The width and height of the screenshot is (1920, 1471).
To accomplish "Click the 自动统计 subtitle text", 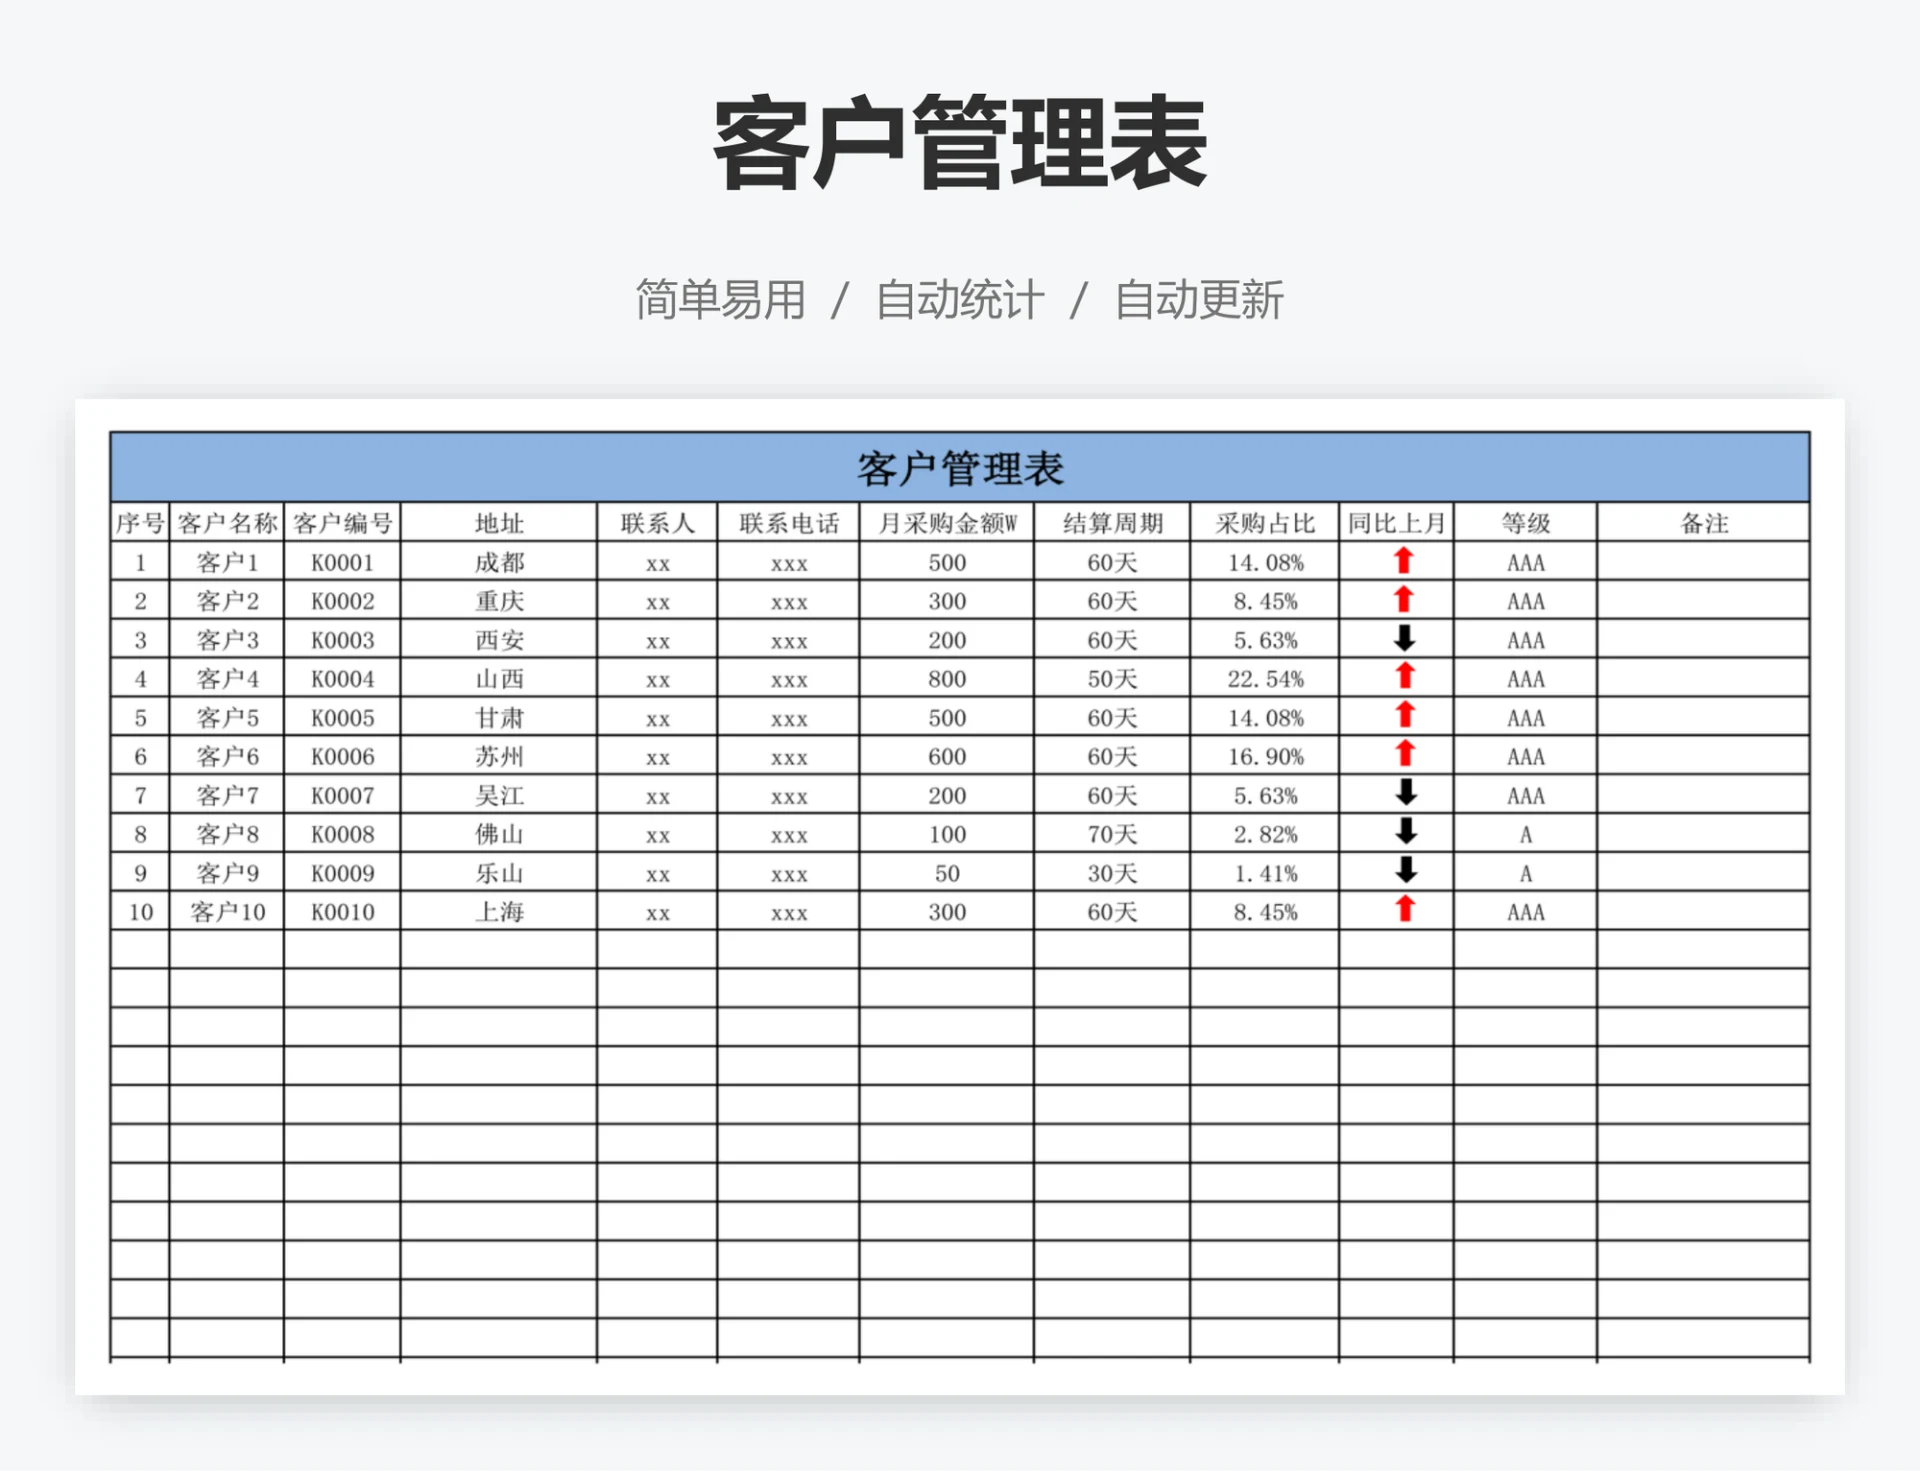I will (x=961, y=296).
